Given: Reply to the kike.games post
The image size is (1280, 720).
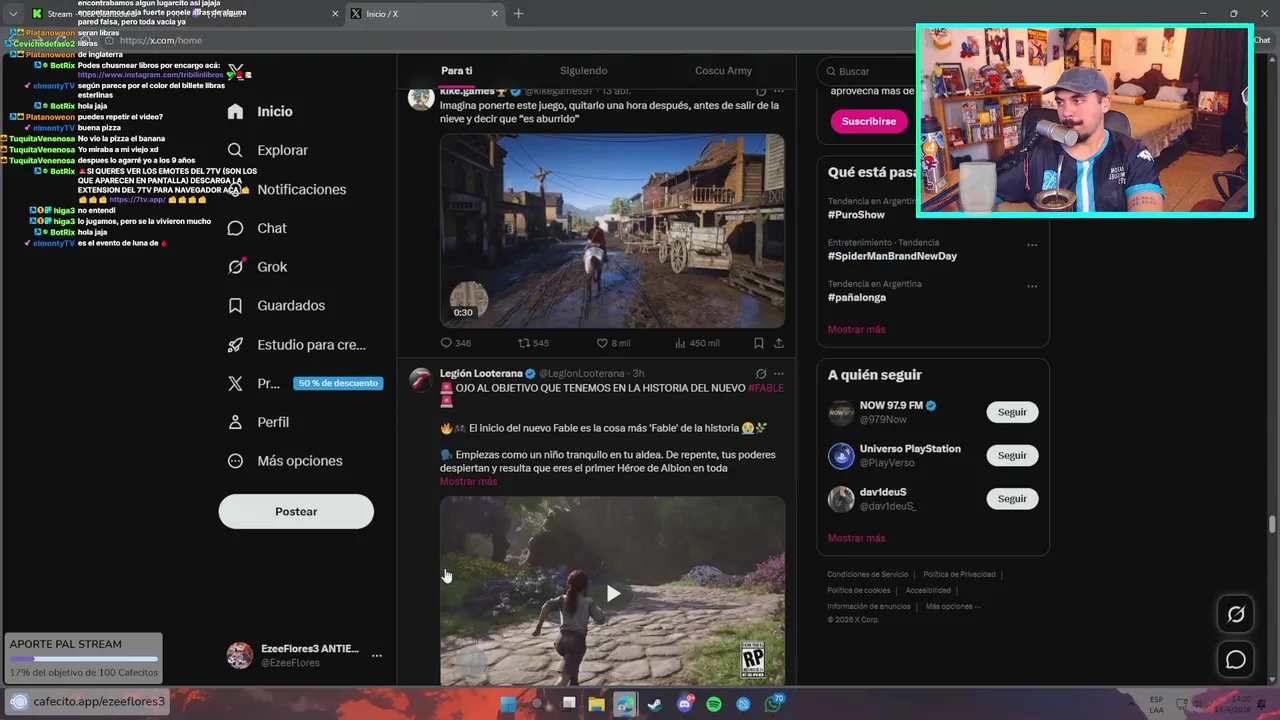Looking at the screenshot, I should click(x=455, y=343).
